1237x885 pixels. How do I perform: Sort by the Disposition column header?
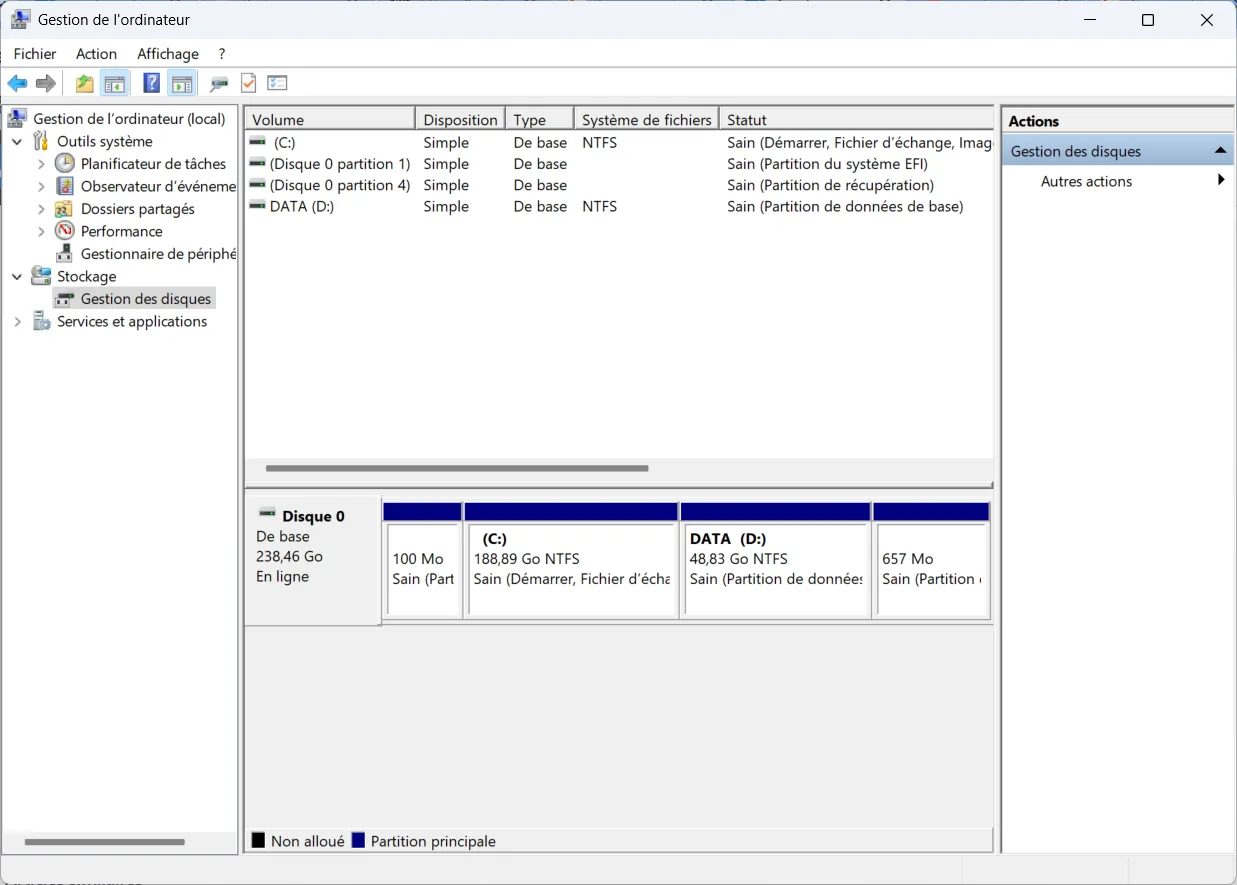(460, 120)
